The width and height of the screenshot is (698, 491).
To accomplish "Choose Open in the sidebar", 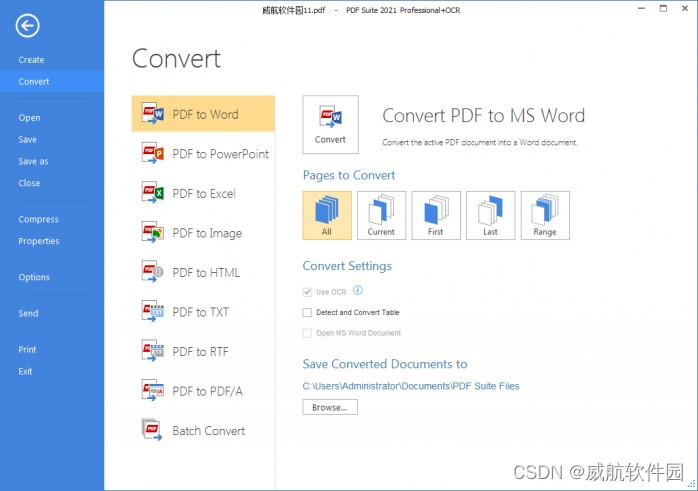I will [29, 118].
